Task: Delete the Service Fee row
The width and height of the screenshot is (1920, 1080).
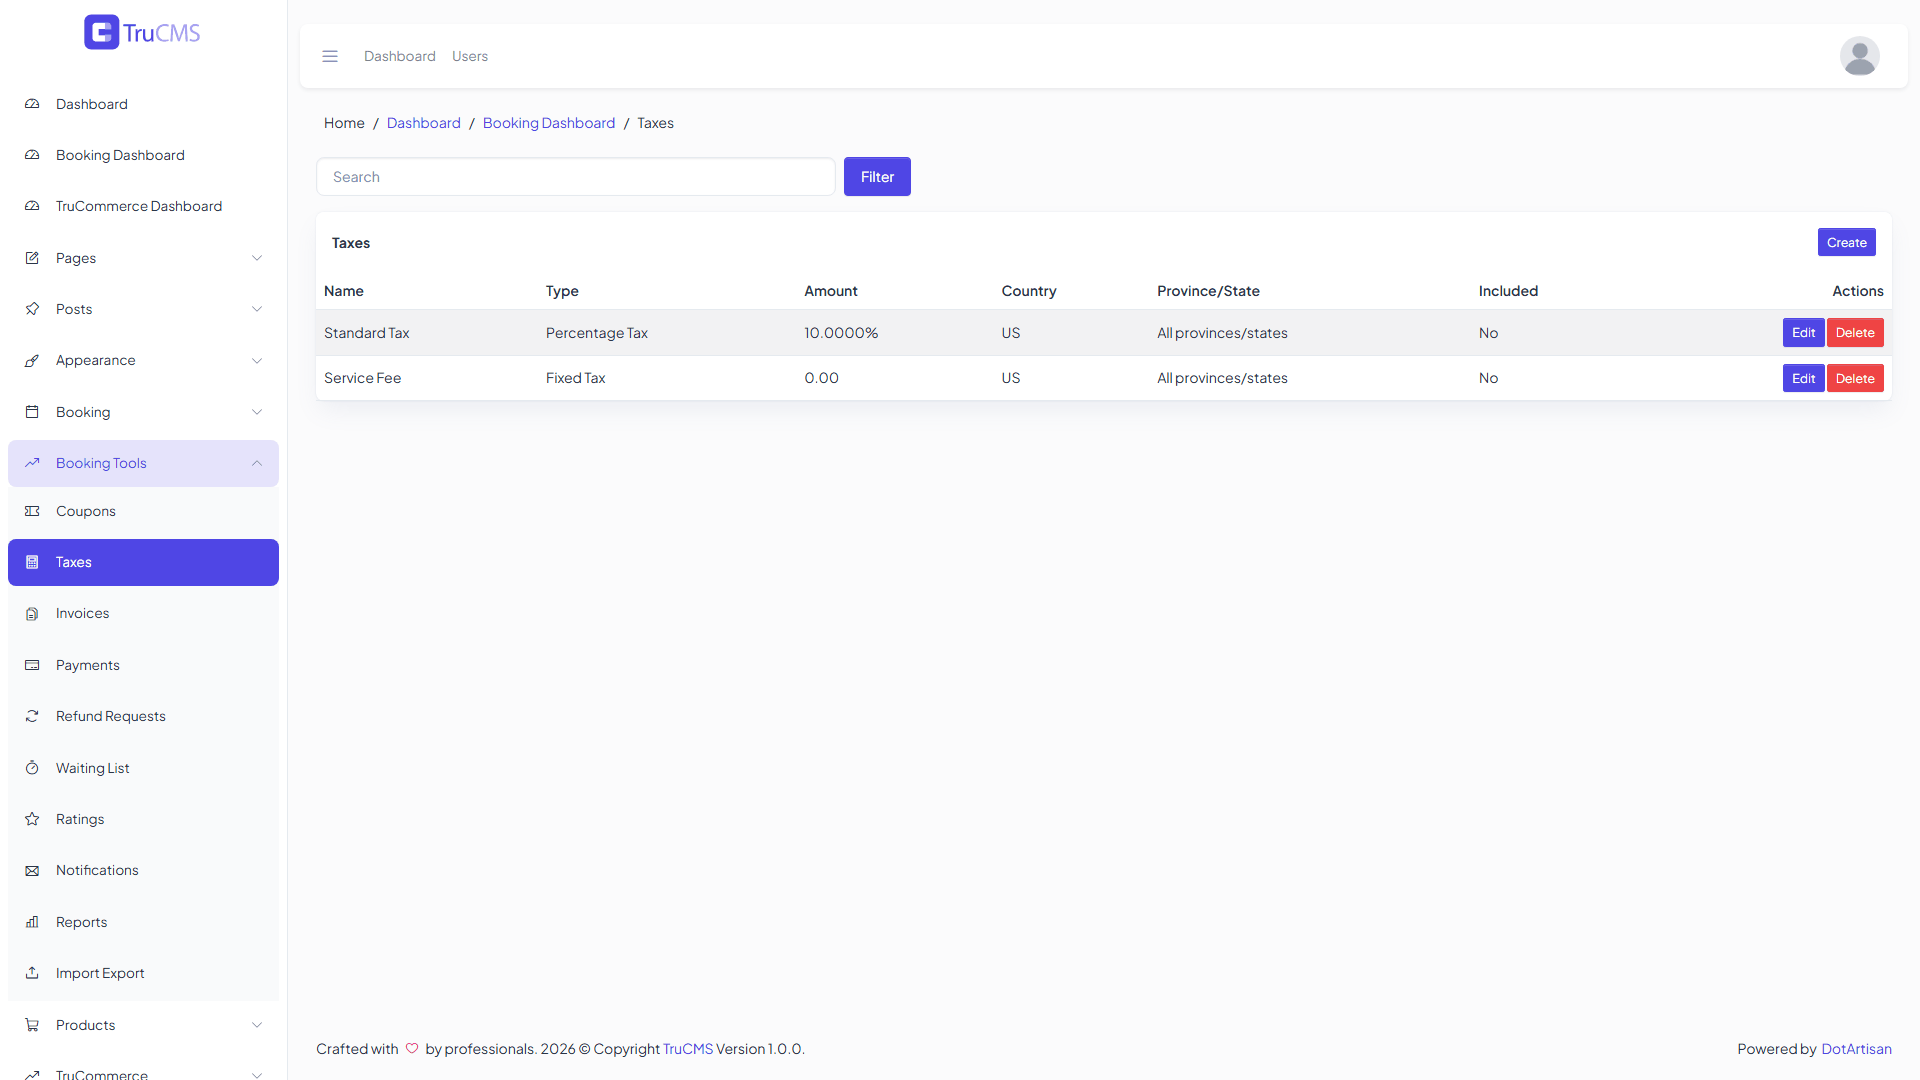Action: pyautogui.click(x=1855, y=378)
